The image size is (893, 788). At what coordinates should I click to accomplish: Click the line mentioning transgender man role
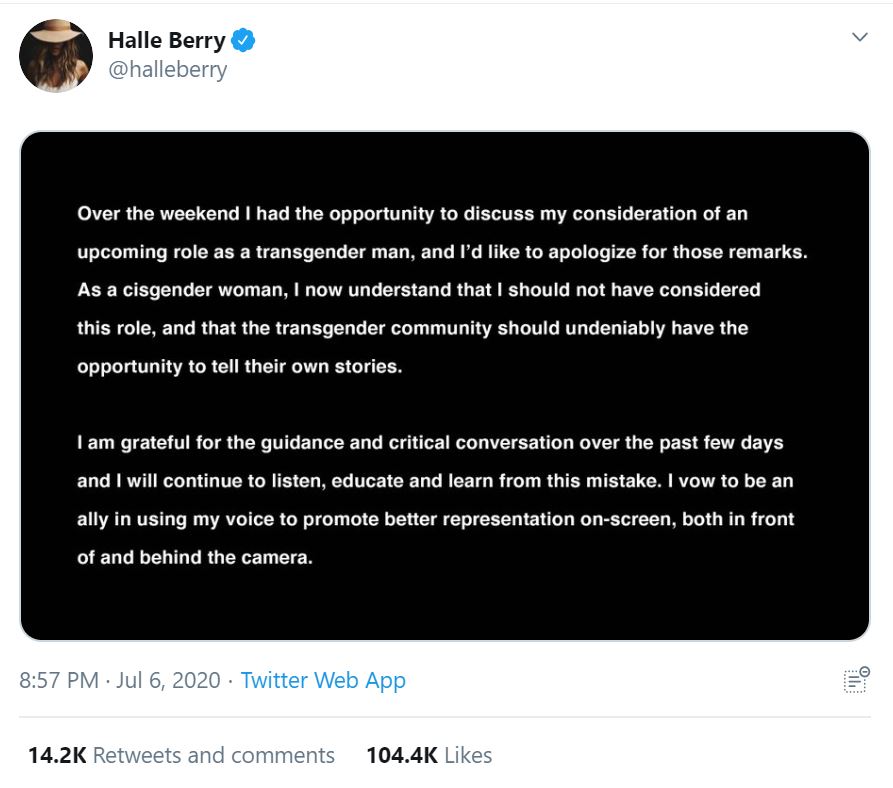point(441,252)
